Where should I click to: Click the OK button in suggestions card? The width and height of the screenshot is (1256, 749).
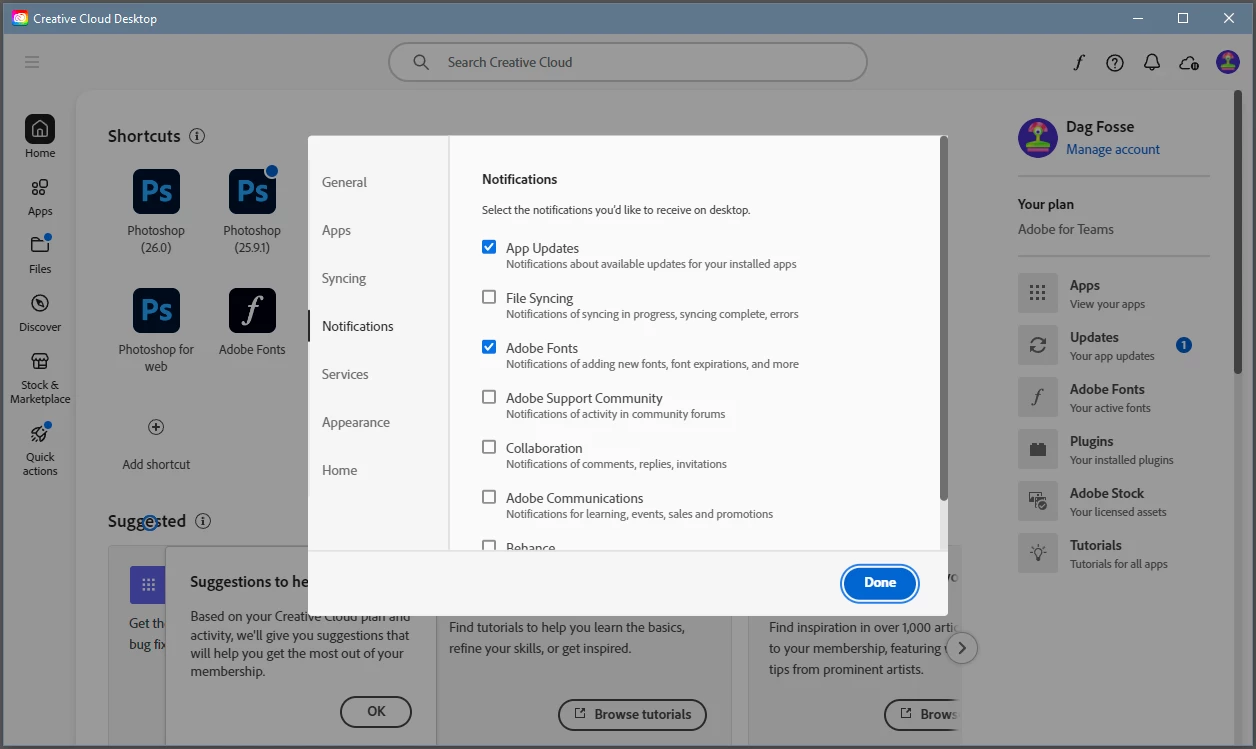(x=376, y=711)
